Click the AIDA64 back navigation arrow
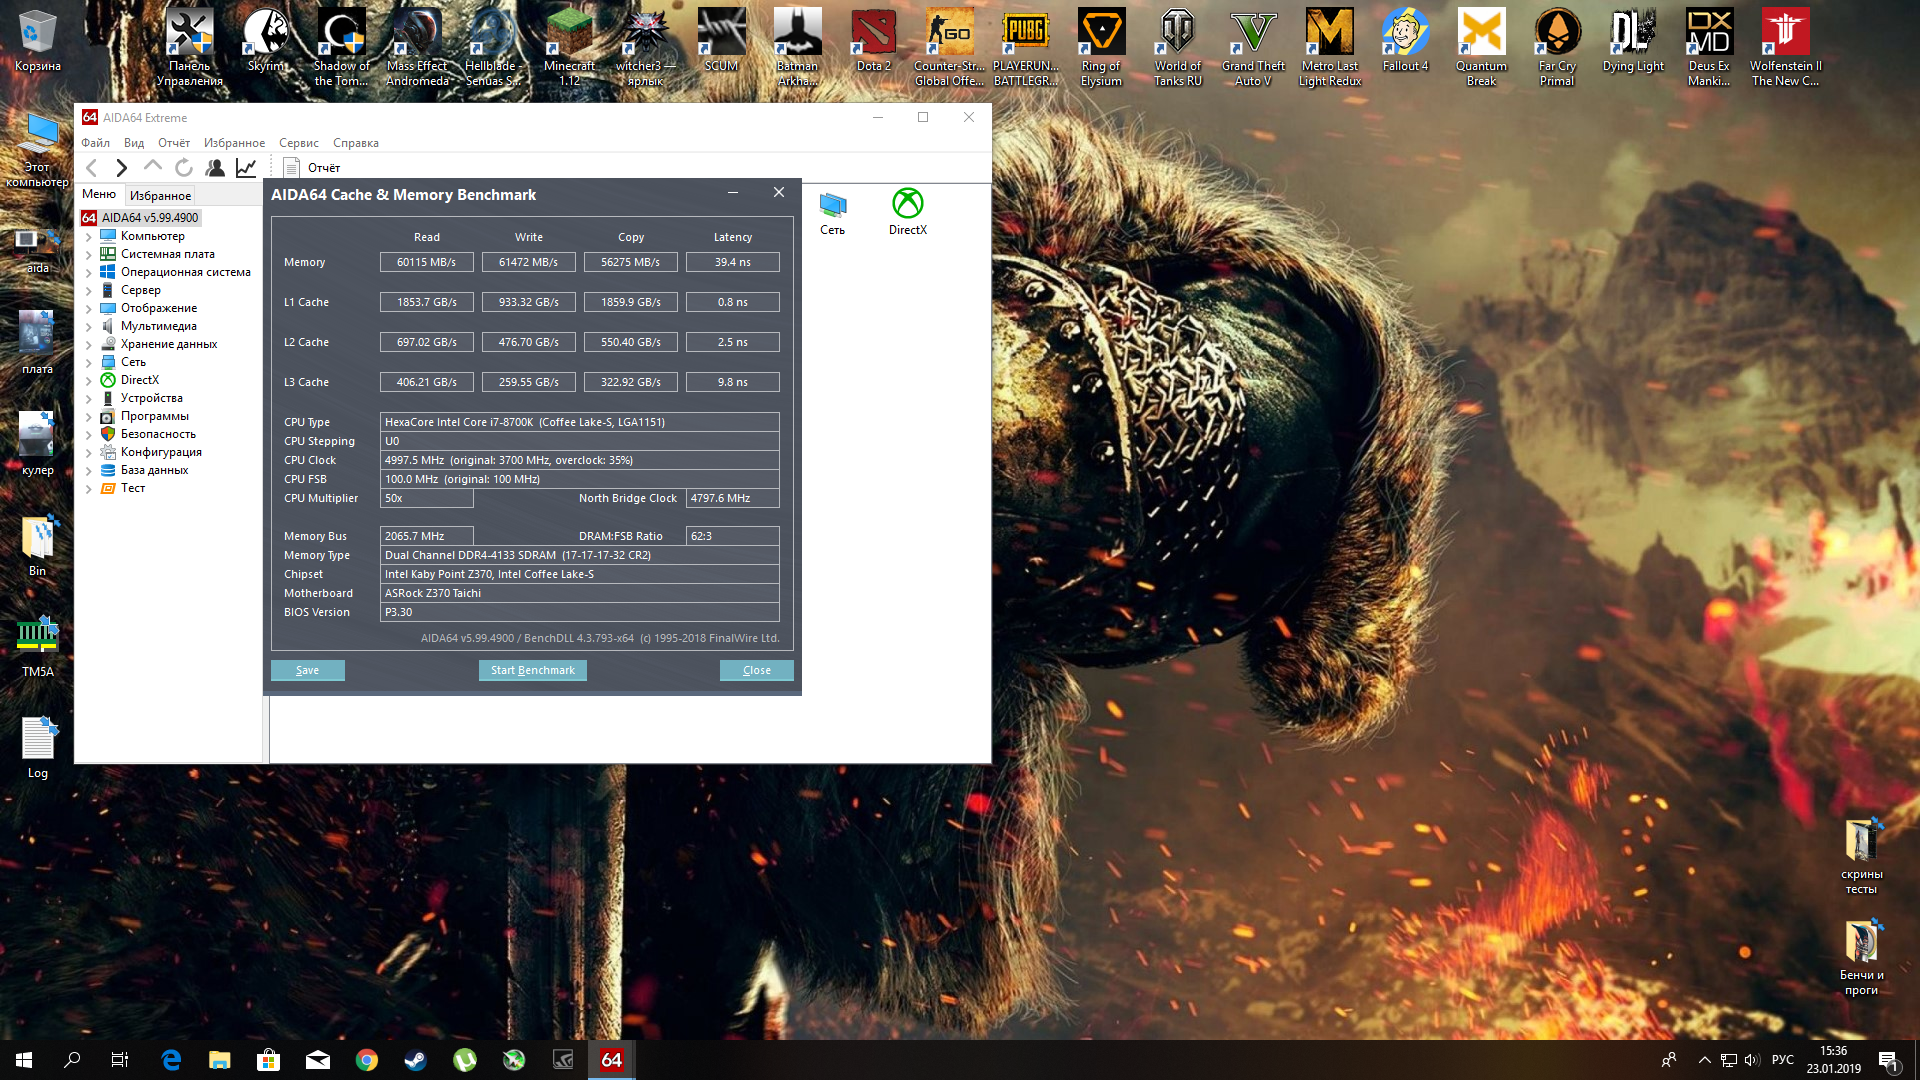 tap(92, 168)
